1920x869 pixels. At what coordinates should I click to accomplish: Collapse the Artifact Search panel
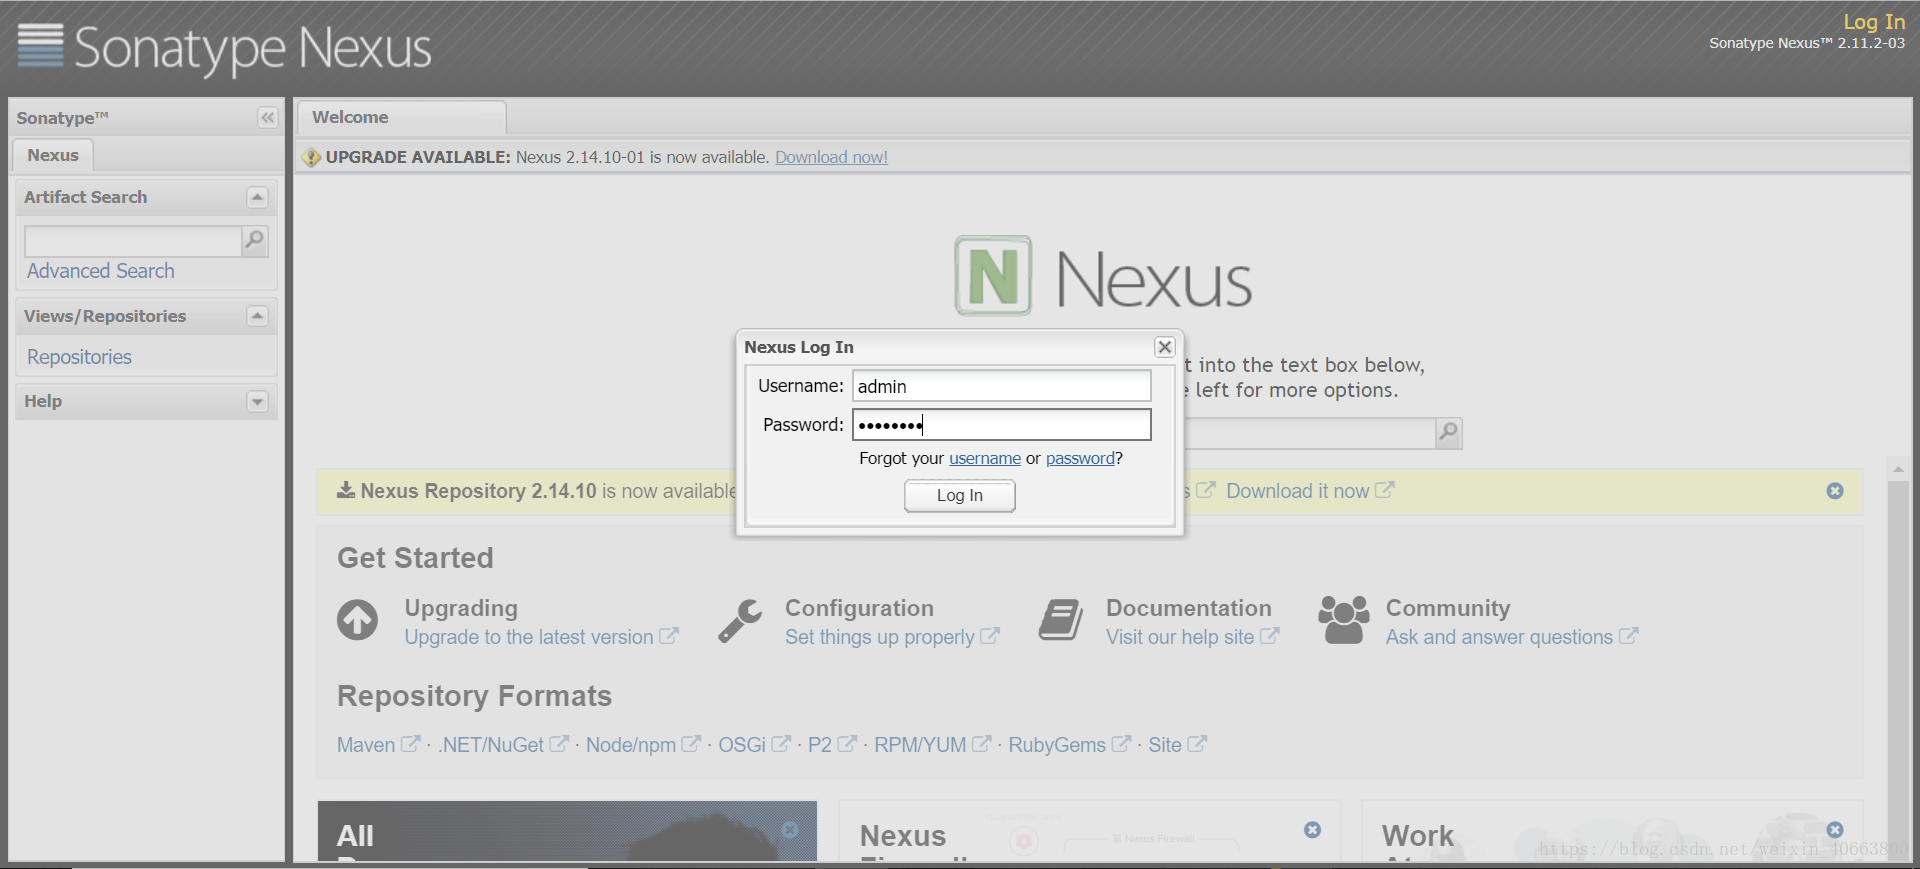click(x=257, y=198)
